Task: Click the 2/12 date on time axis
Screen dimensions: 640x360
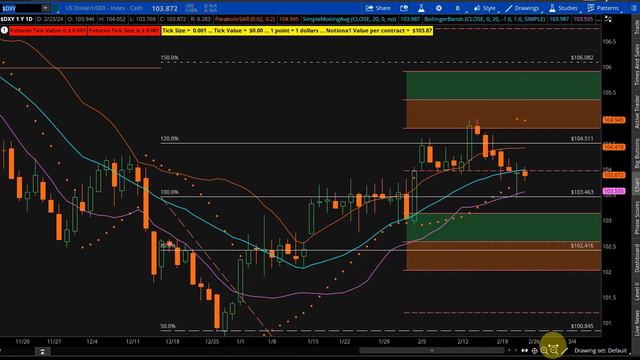Action: click(462, 342)
